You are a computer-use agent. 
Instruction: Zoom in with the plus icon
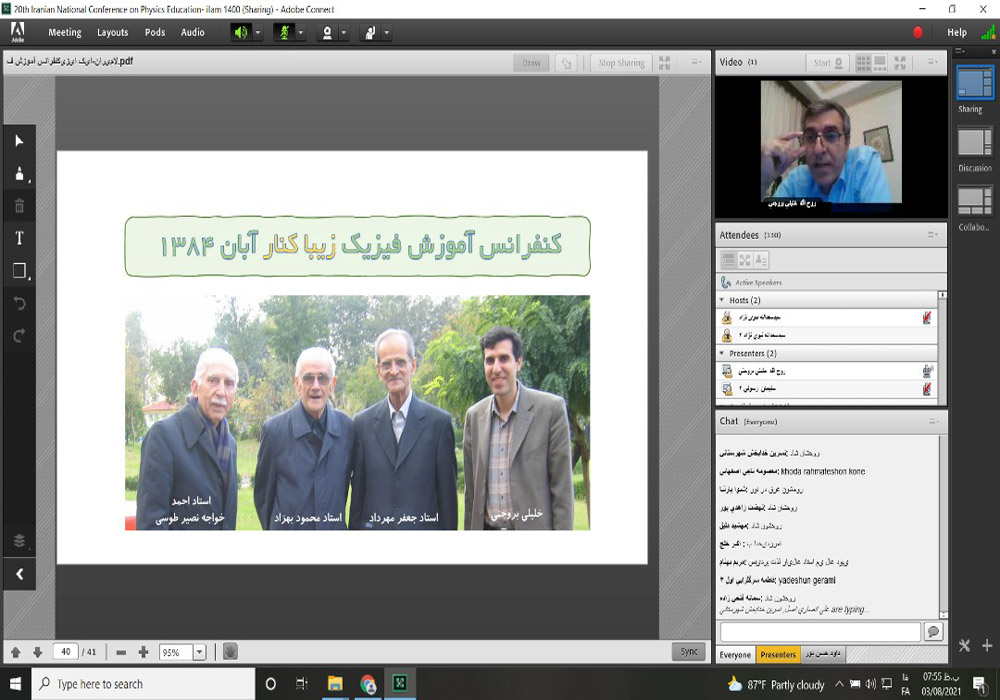click(143, 652)
